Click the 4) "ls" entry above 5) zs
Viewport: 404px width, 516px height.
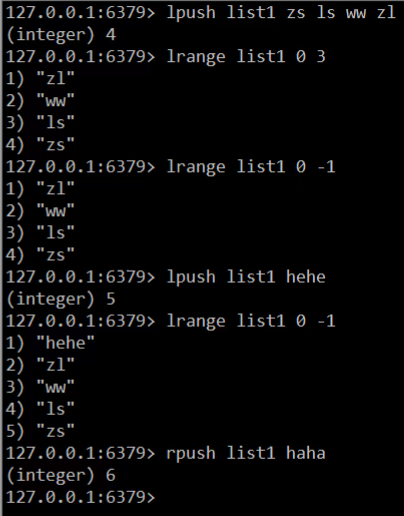(x=40, y=409)
